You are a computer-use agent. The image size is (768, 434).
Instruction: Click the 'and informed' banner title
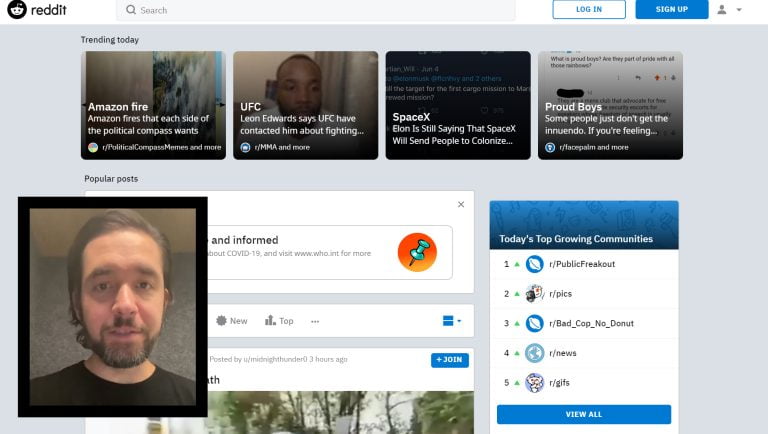(x=245, y=240)
